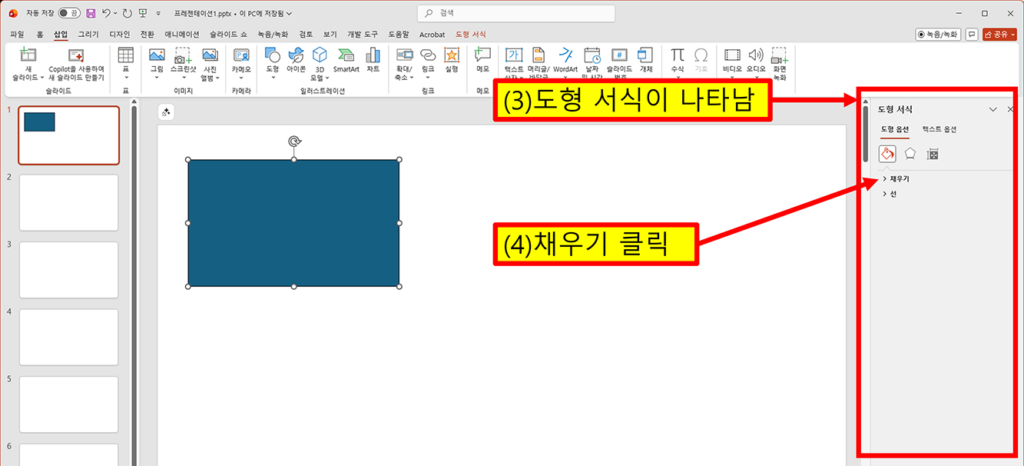Open 사진 앨범 (Photo Album) icon
This screenshot has width=1024, height=466.
[210, 55]
